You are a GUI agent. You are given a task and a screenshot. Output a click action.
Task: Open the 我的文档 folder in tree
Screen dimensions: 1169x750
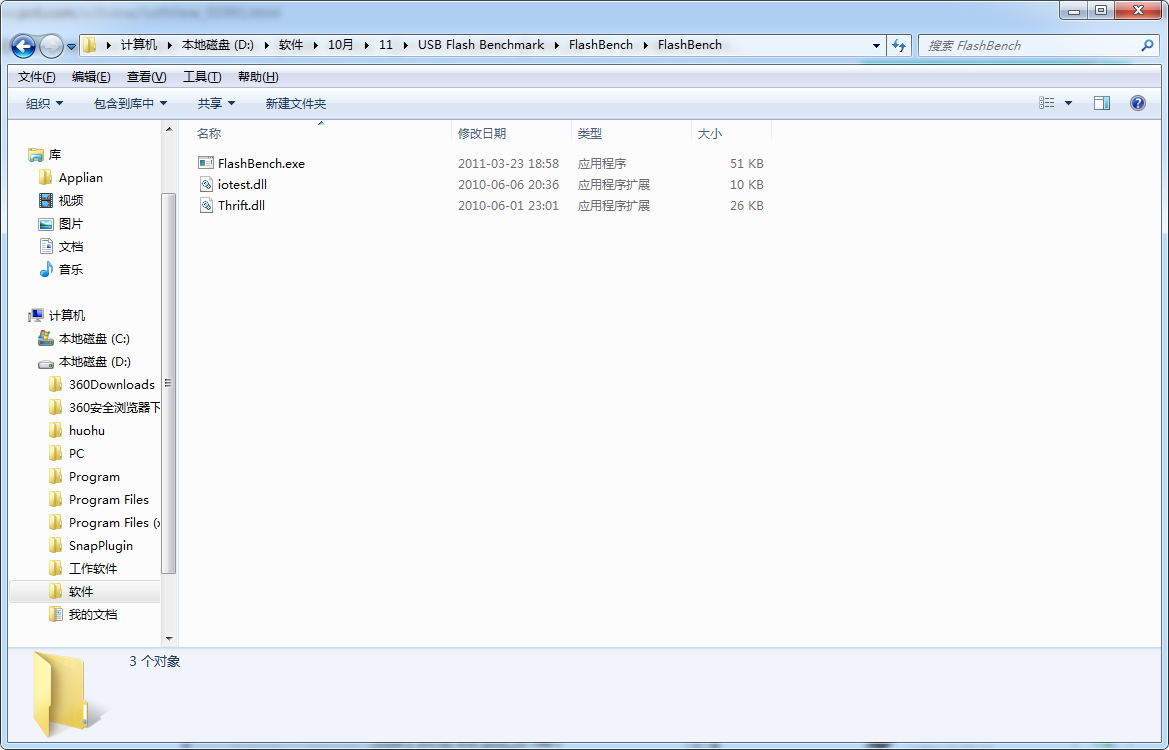tap(93, 615)
